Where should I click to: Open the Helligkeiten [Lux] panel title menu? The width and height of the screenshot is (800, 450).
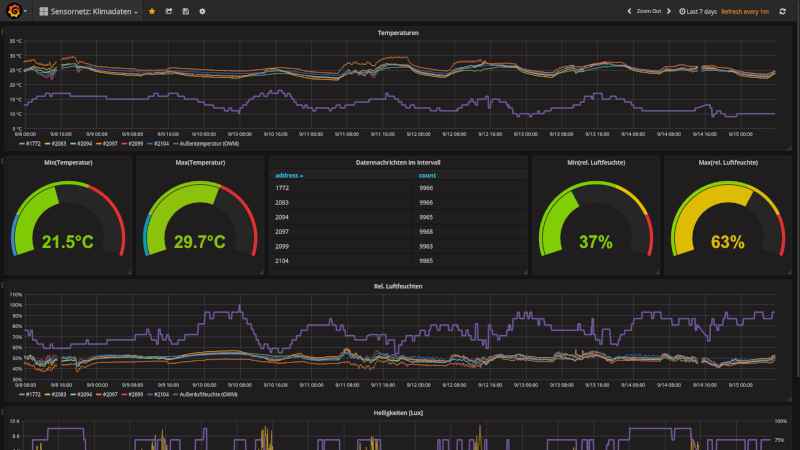point(398,413)
